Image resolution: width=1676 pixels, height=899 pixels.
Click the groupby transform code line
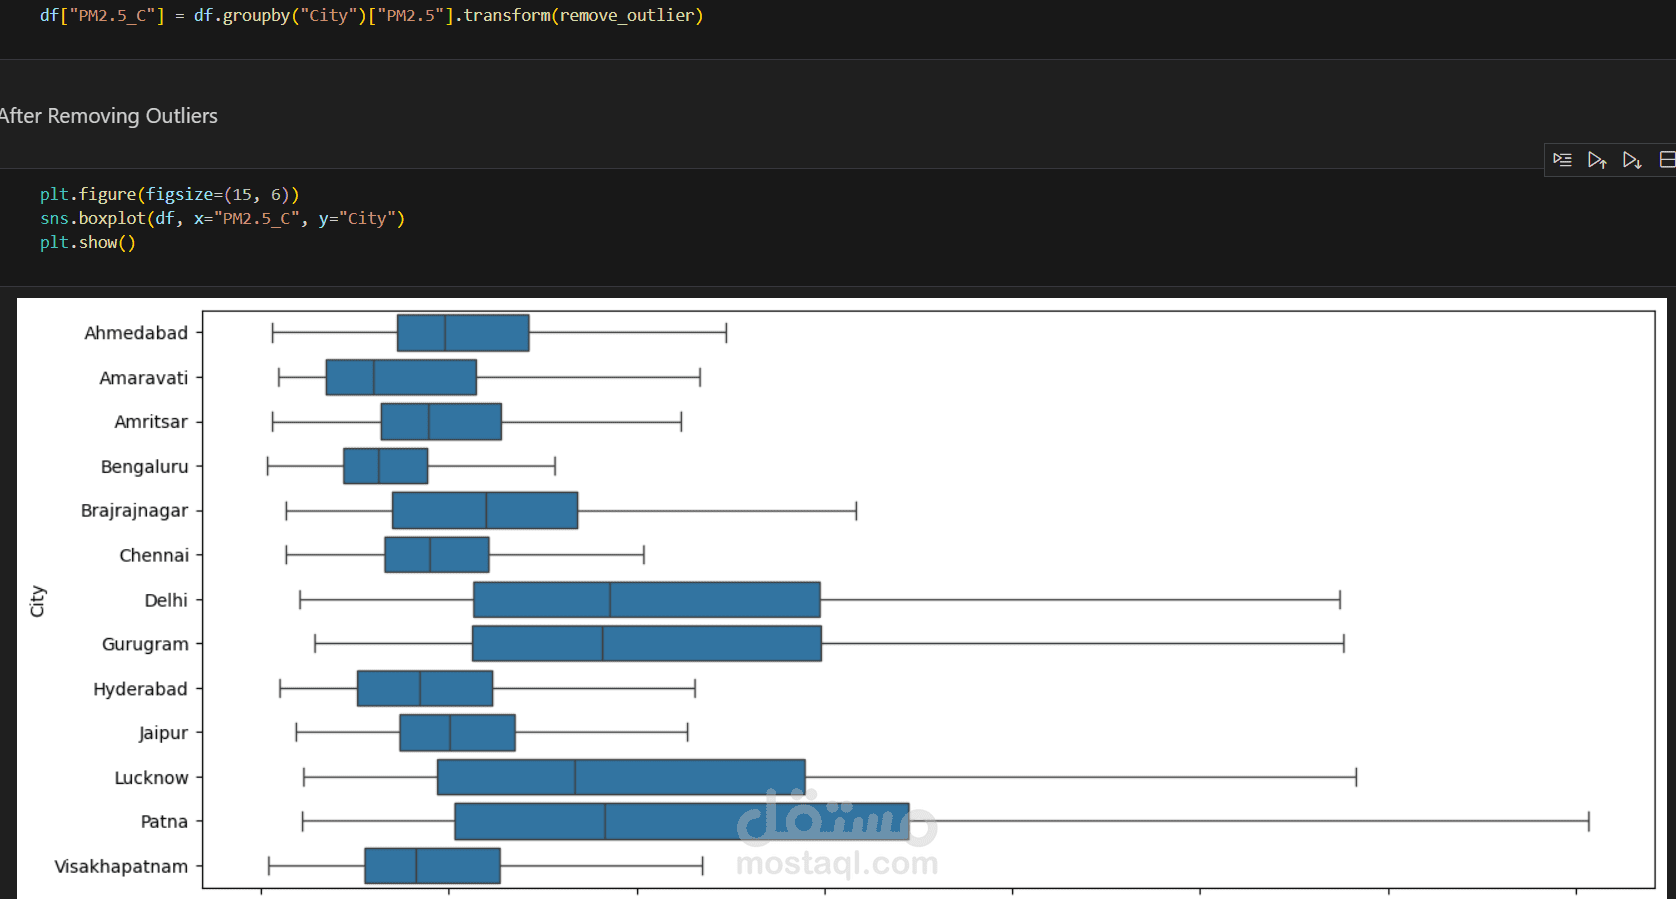(371, 15)
